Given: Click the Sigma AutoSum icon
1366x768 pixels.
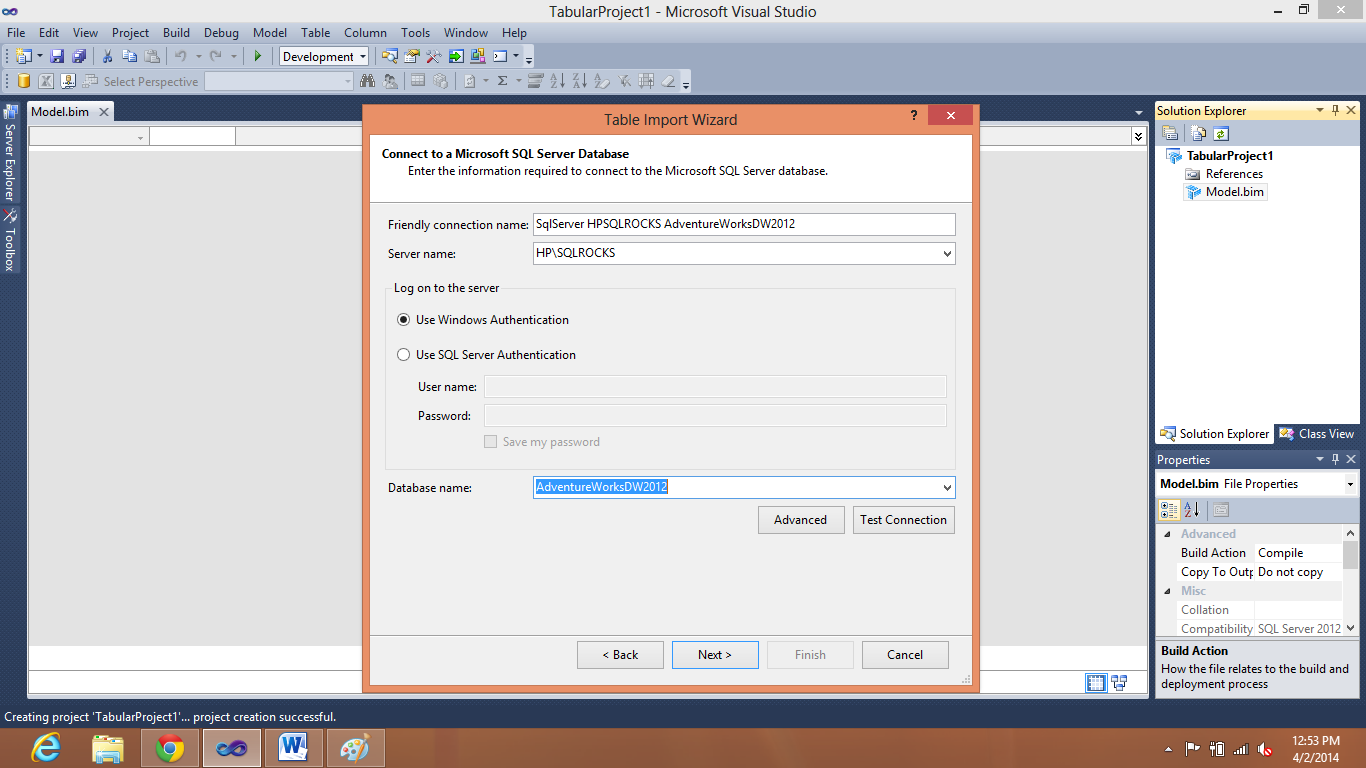Looking at the screenshot, I should click(x=502, y=81).
